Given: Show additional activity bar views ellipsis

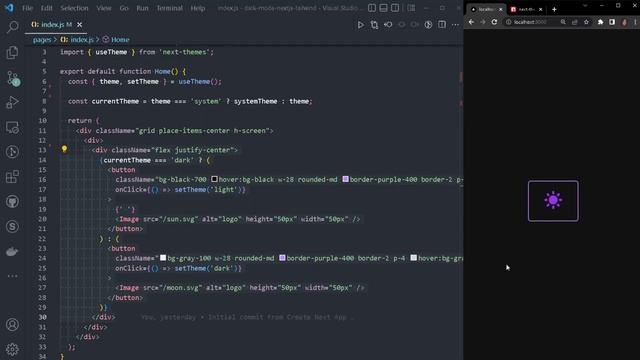Looking at the screenshot, I should [12, 276].
